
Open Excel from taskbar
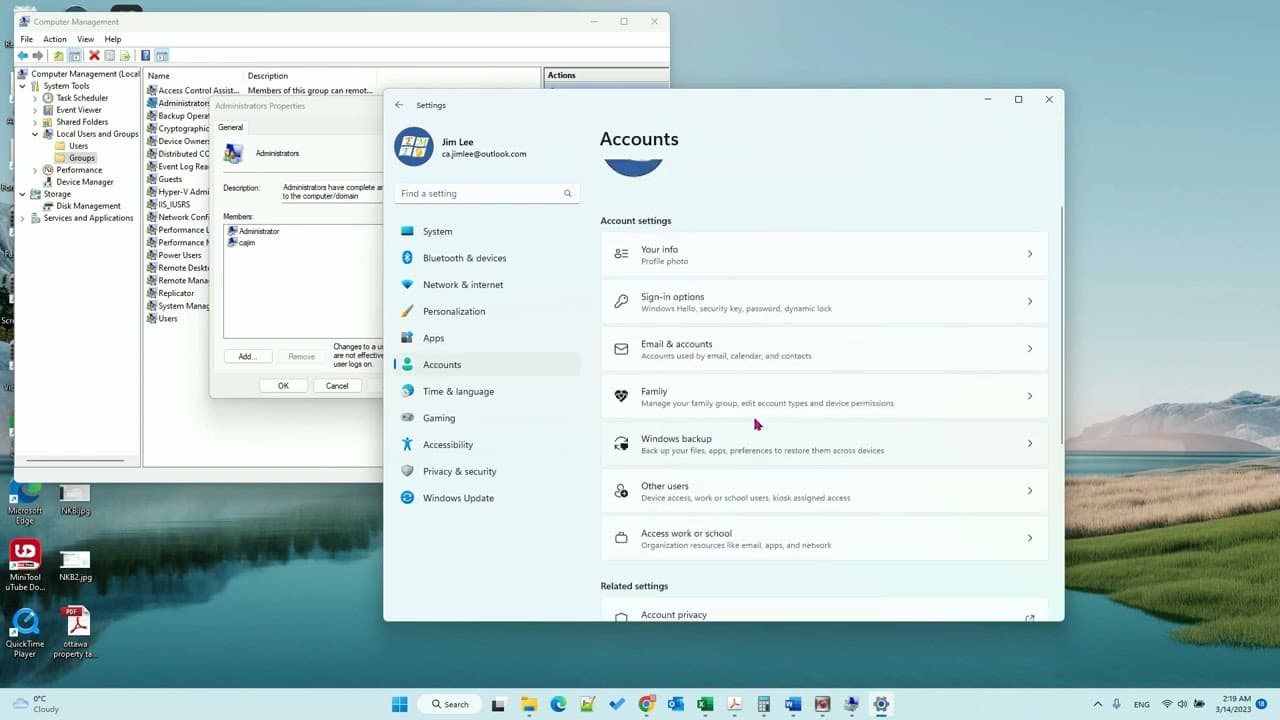705,704
